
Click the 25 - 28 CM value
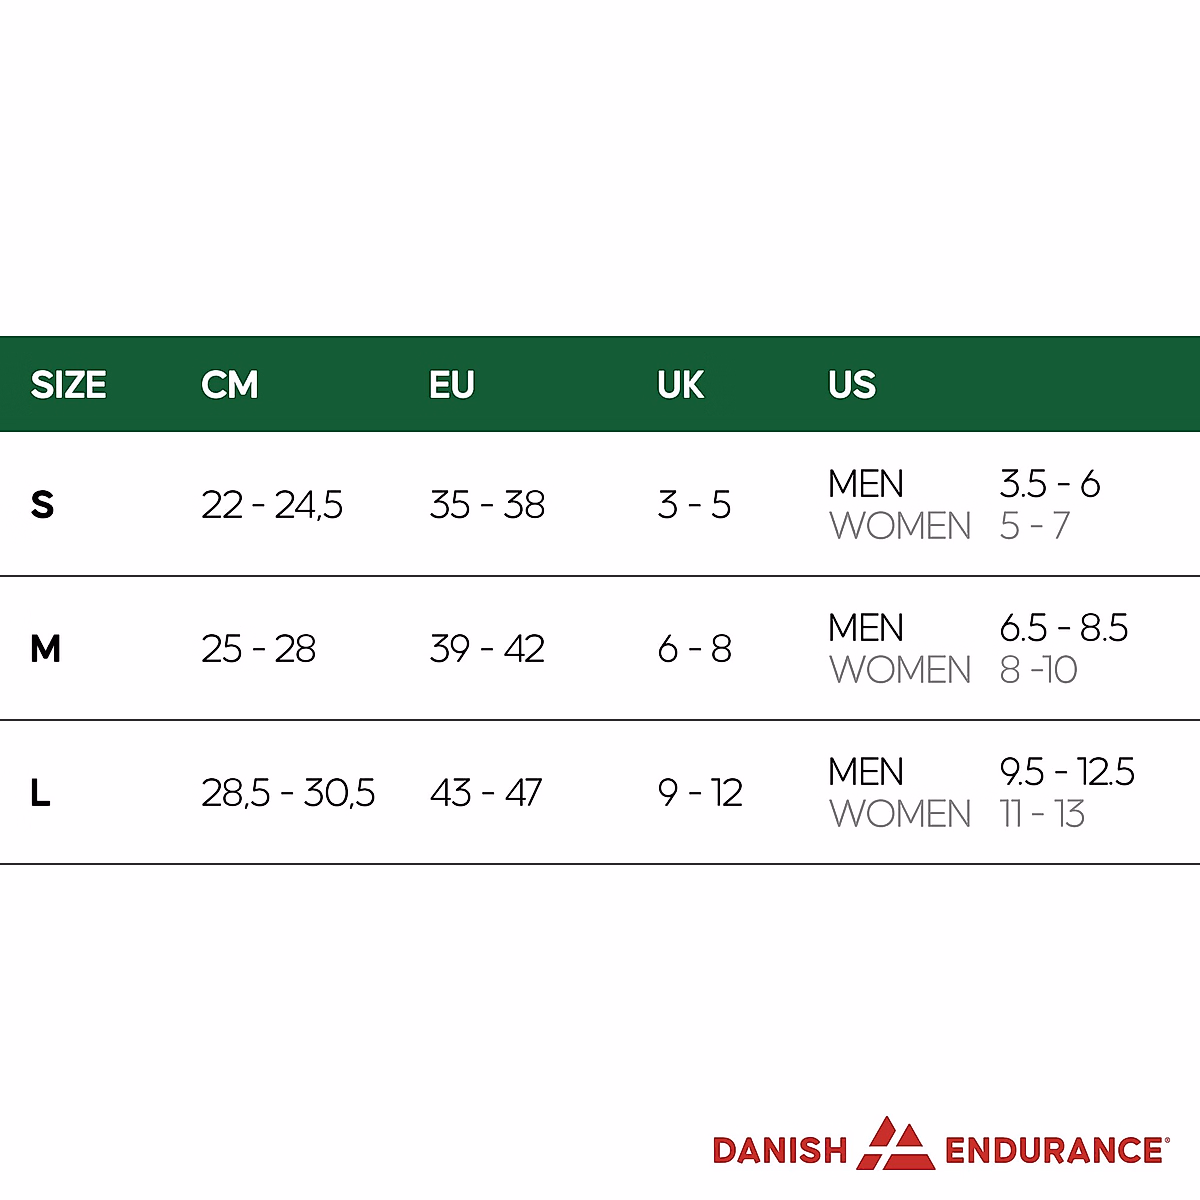[258, 649]
